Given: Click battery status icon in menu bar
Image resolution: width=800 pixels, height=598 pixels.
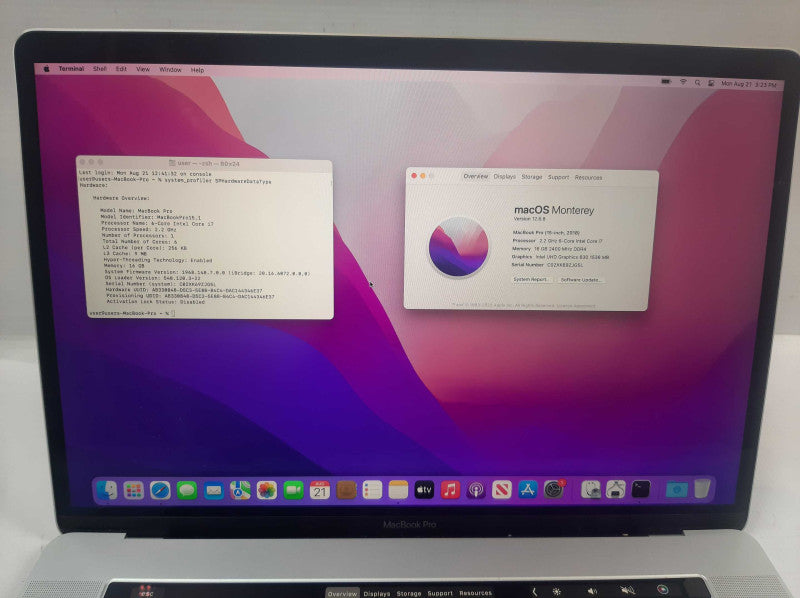Looking at the screenshot, I should click(666, 82).
